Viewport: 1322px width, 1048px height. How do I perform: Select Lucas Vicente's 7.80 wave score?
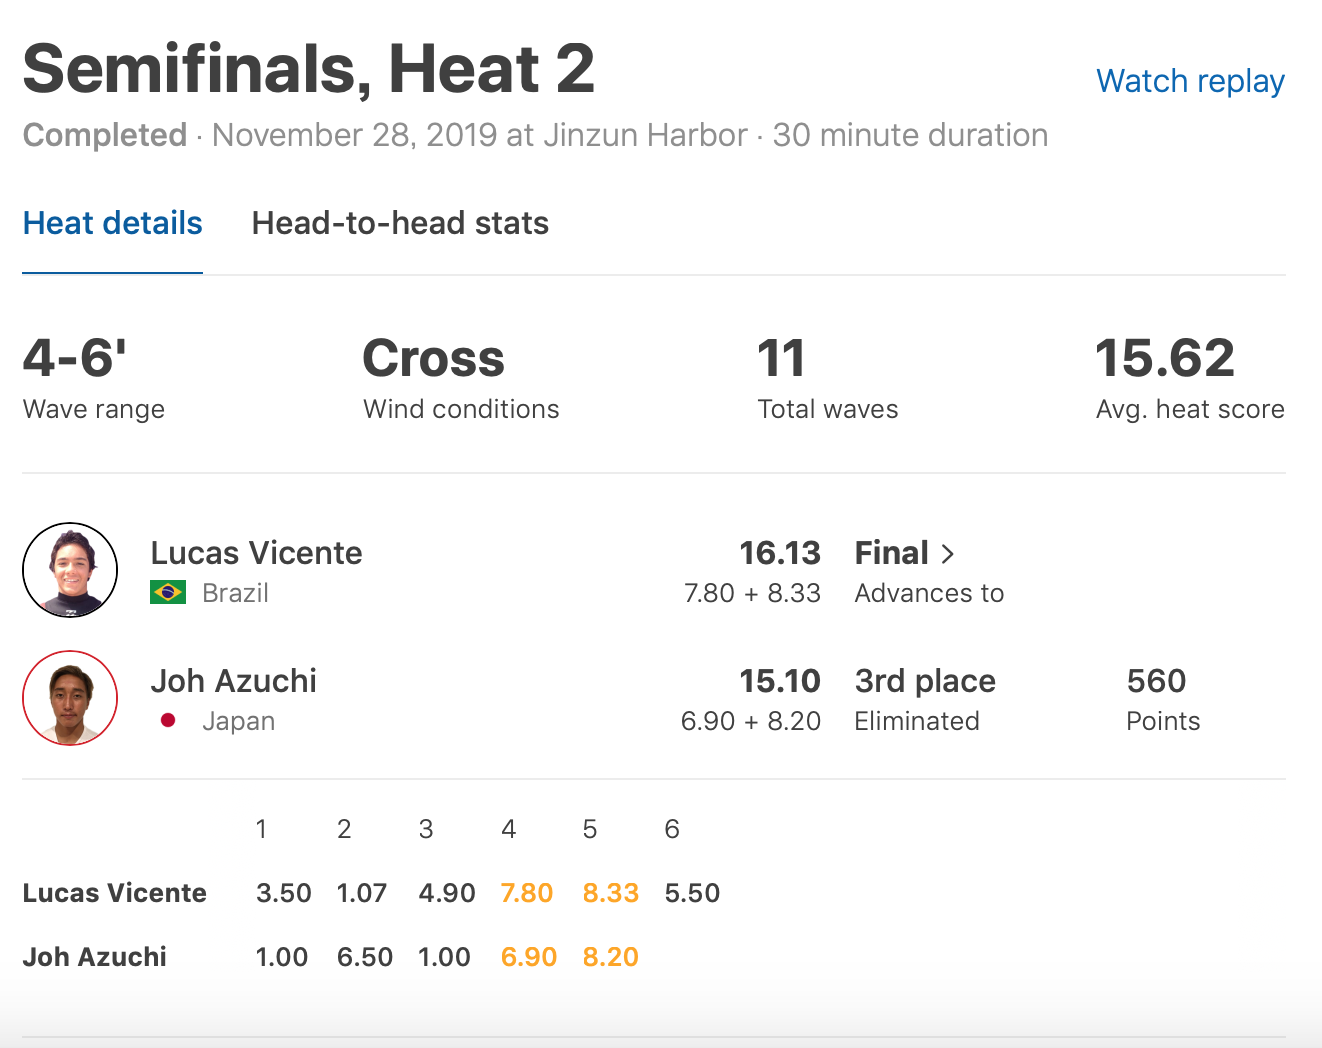(x=527, y=893)
